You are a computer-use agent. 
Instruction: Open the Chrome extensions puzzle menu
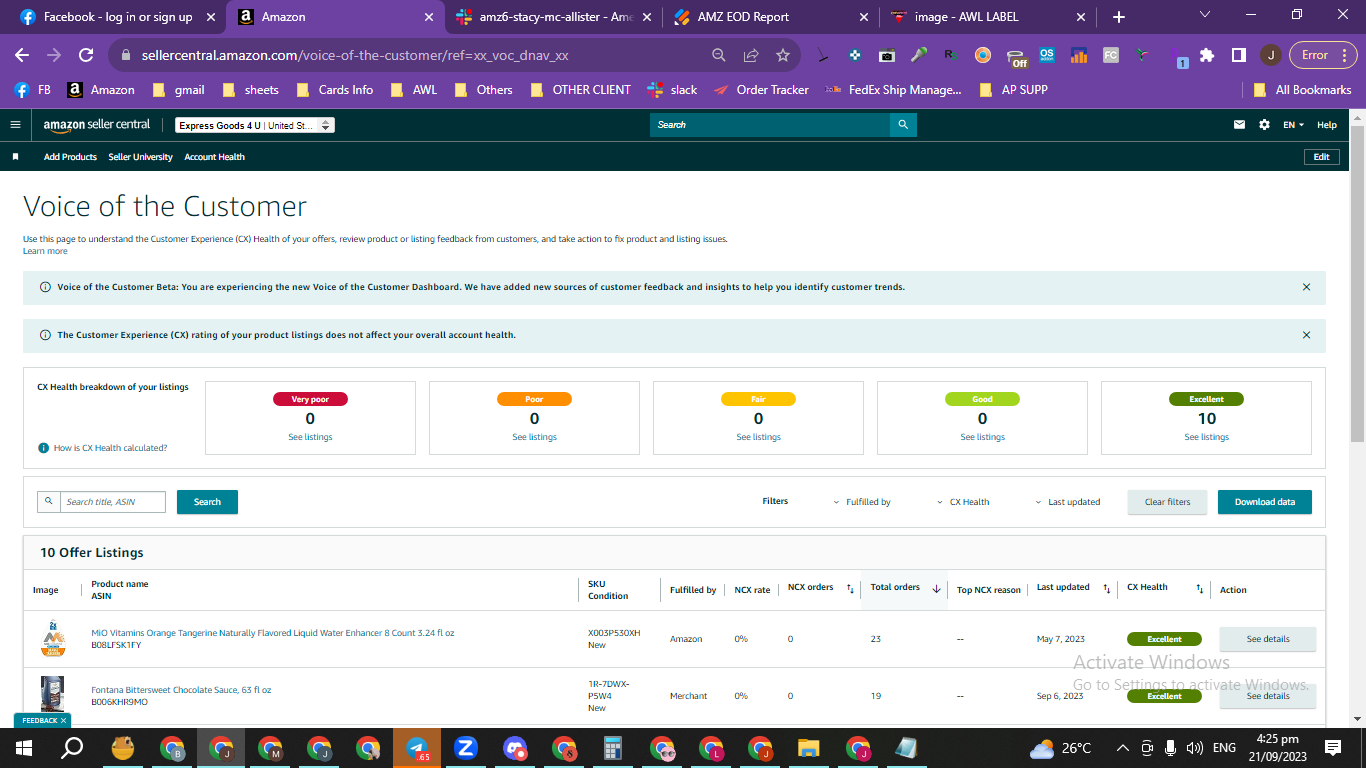tap(1207, 55)
